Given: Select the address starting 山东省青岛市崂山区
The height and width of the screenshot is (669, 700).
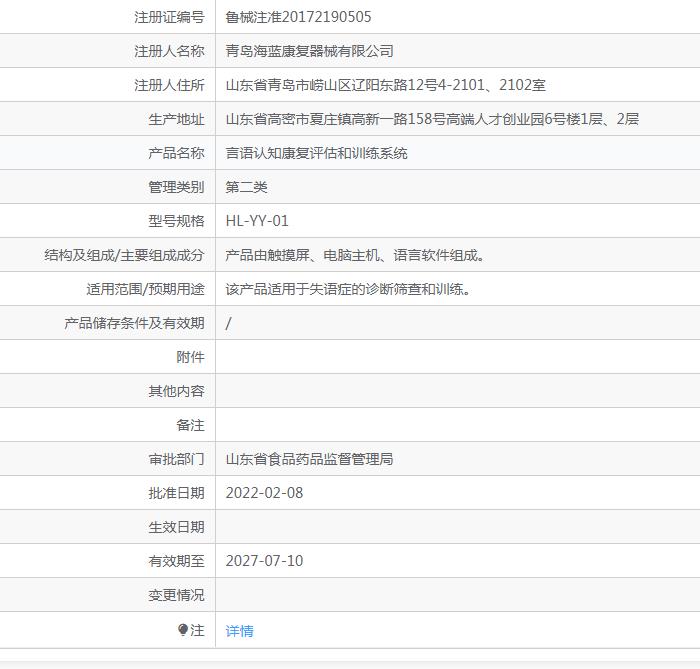Looking at the screenshot, I should click(386, 85).
